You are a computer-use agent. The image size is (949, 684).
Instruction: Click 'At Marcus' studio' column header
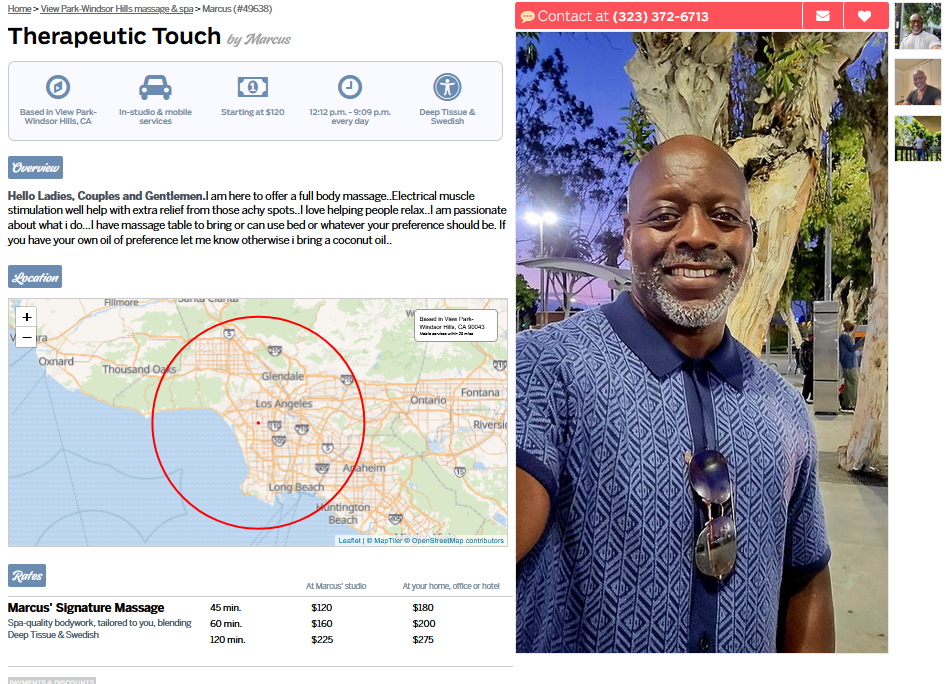pyautogui.click(x=336, y=586)
